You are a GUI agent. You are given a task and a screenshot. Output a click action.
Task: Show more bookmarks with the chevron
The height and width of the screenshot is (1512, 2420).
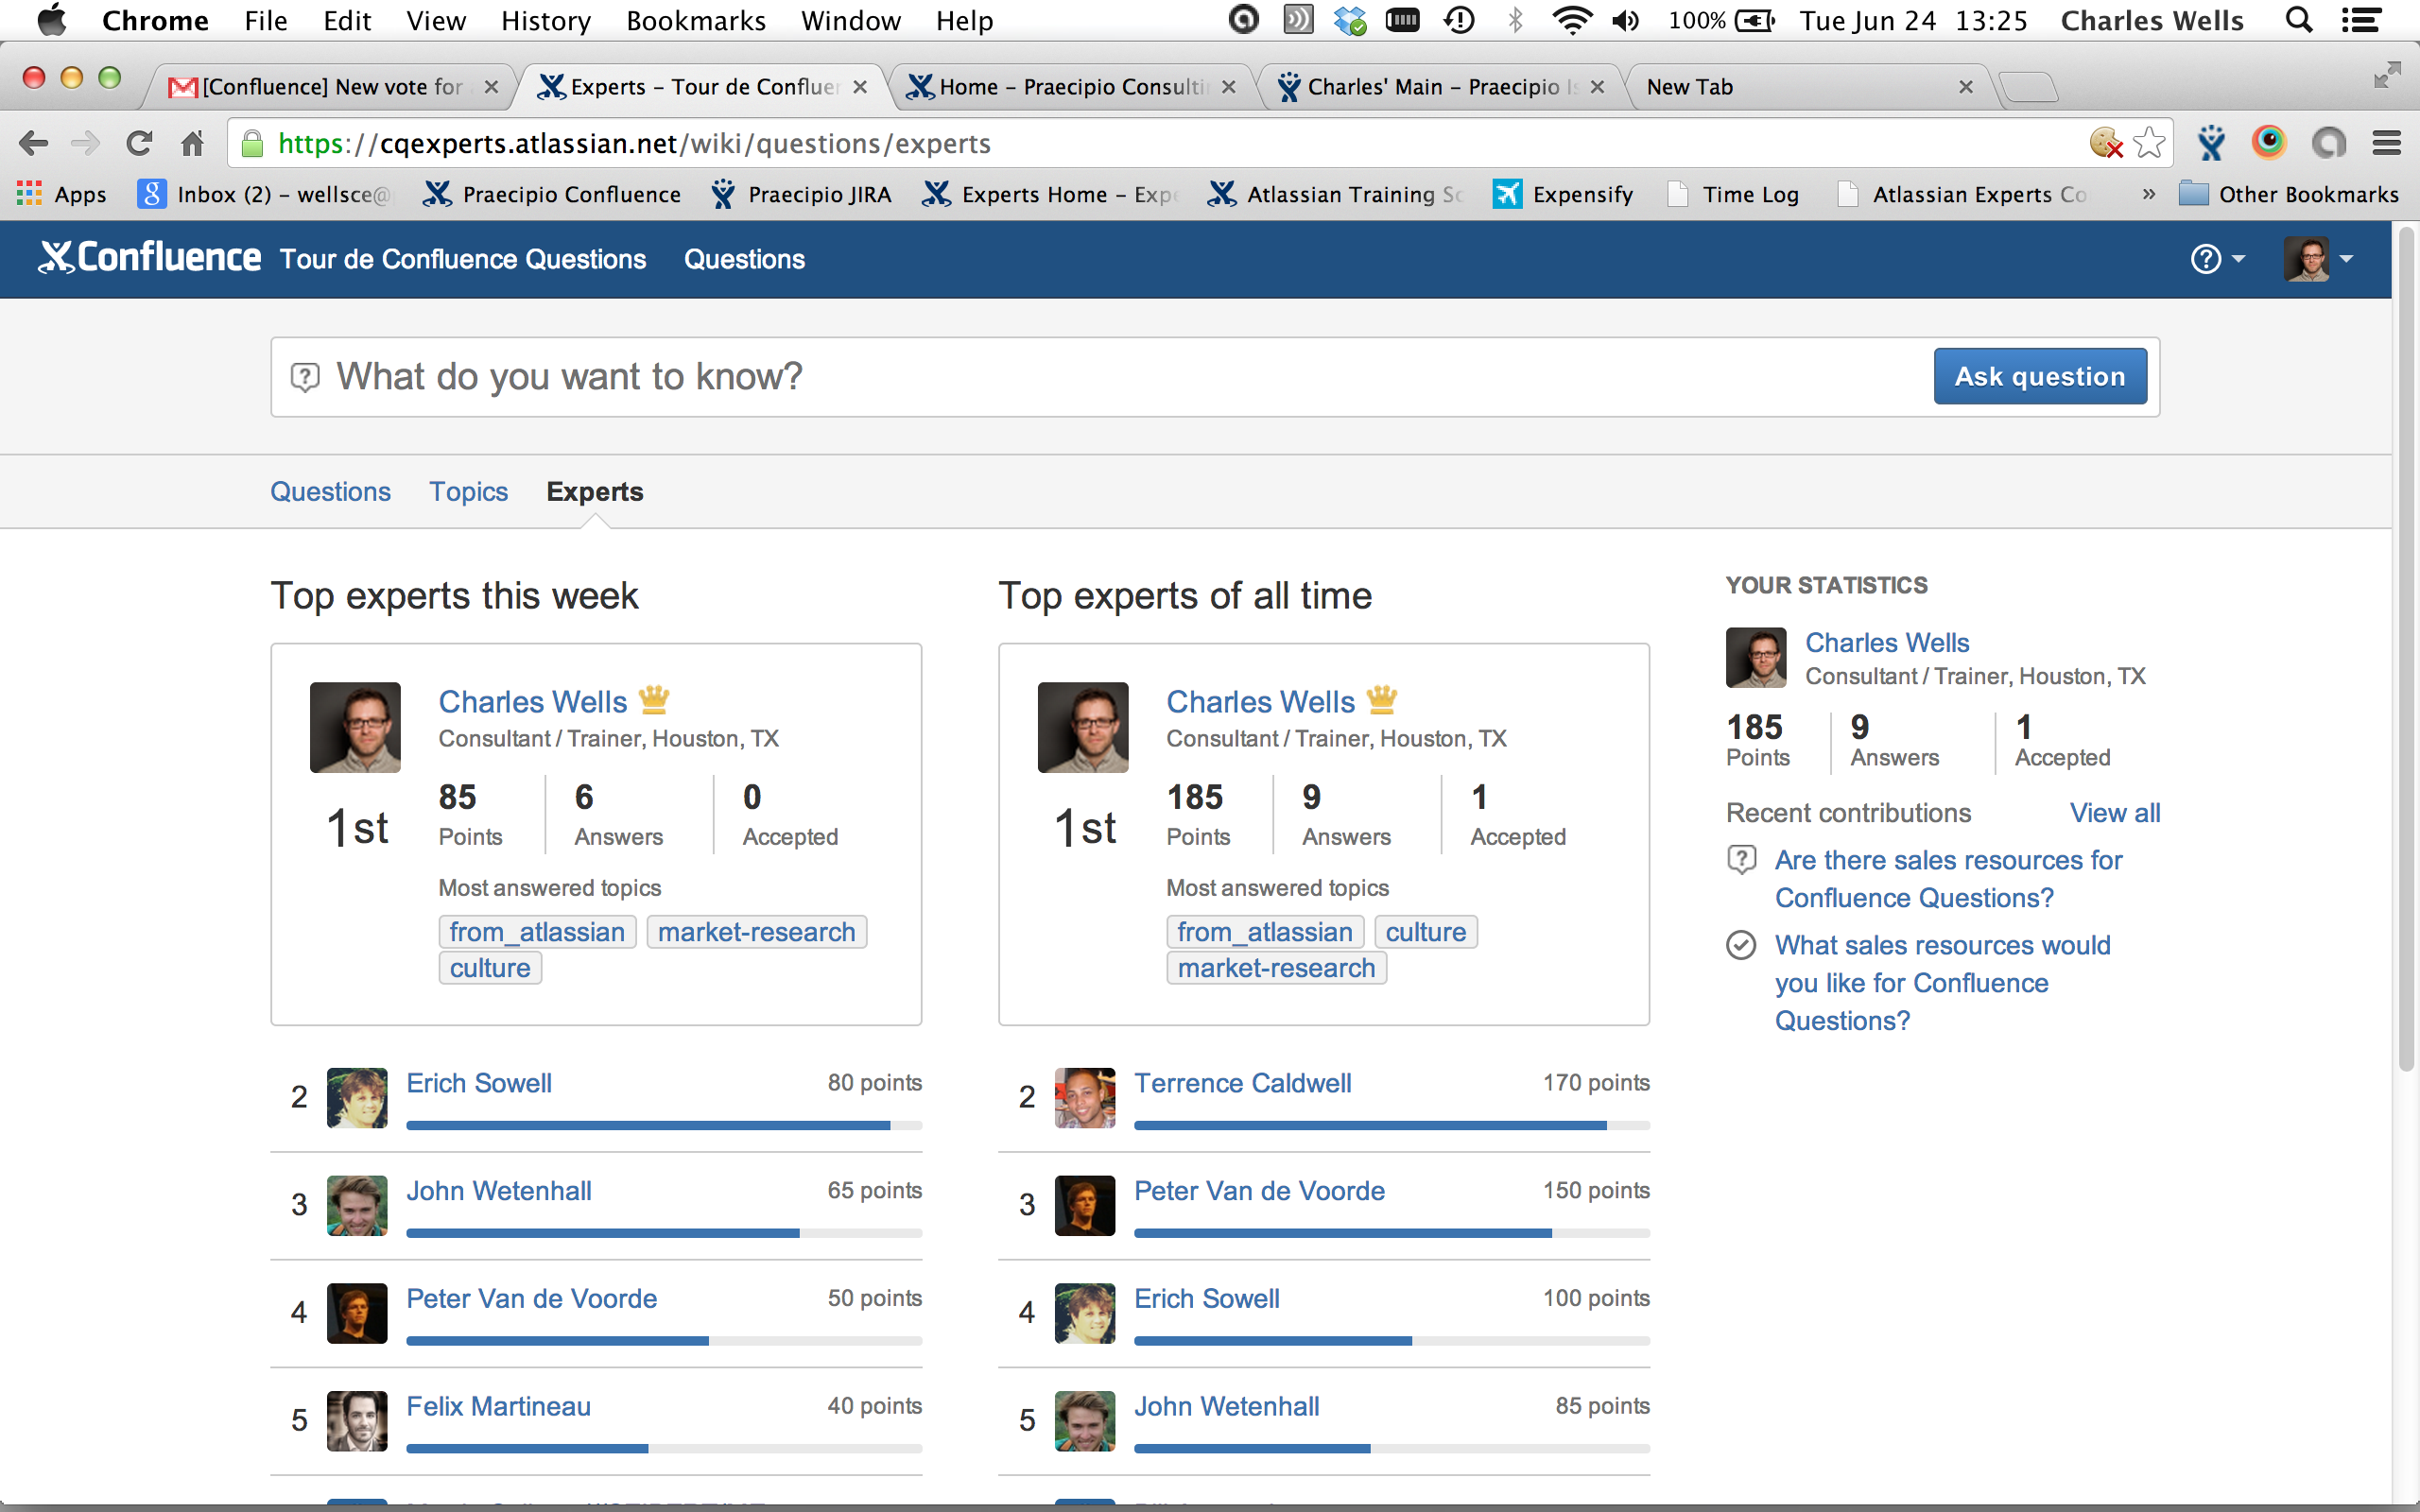point(2149,194)
